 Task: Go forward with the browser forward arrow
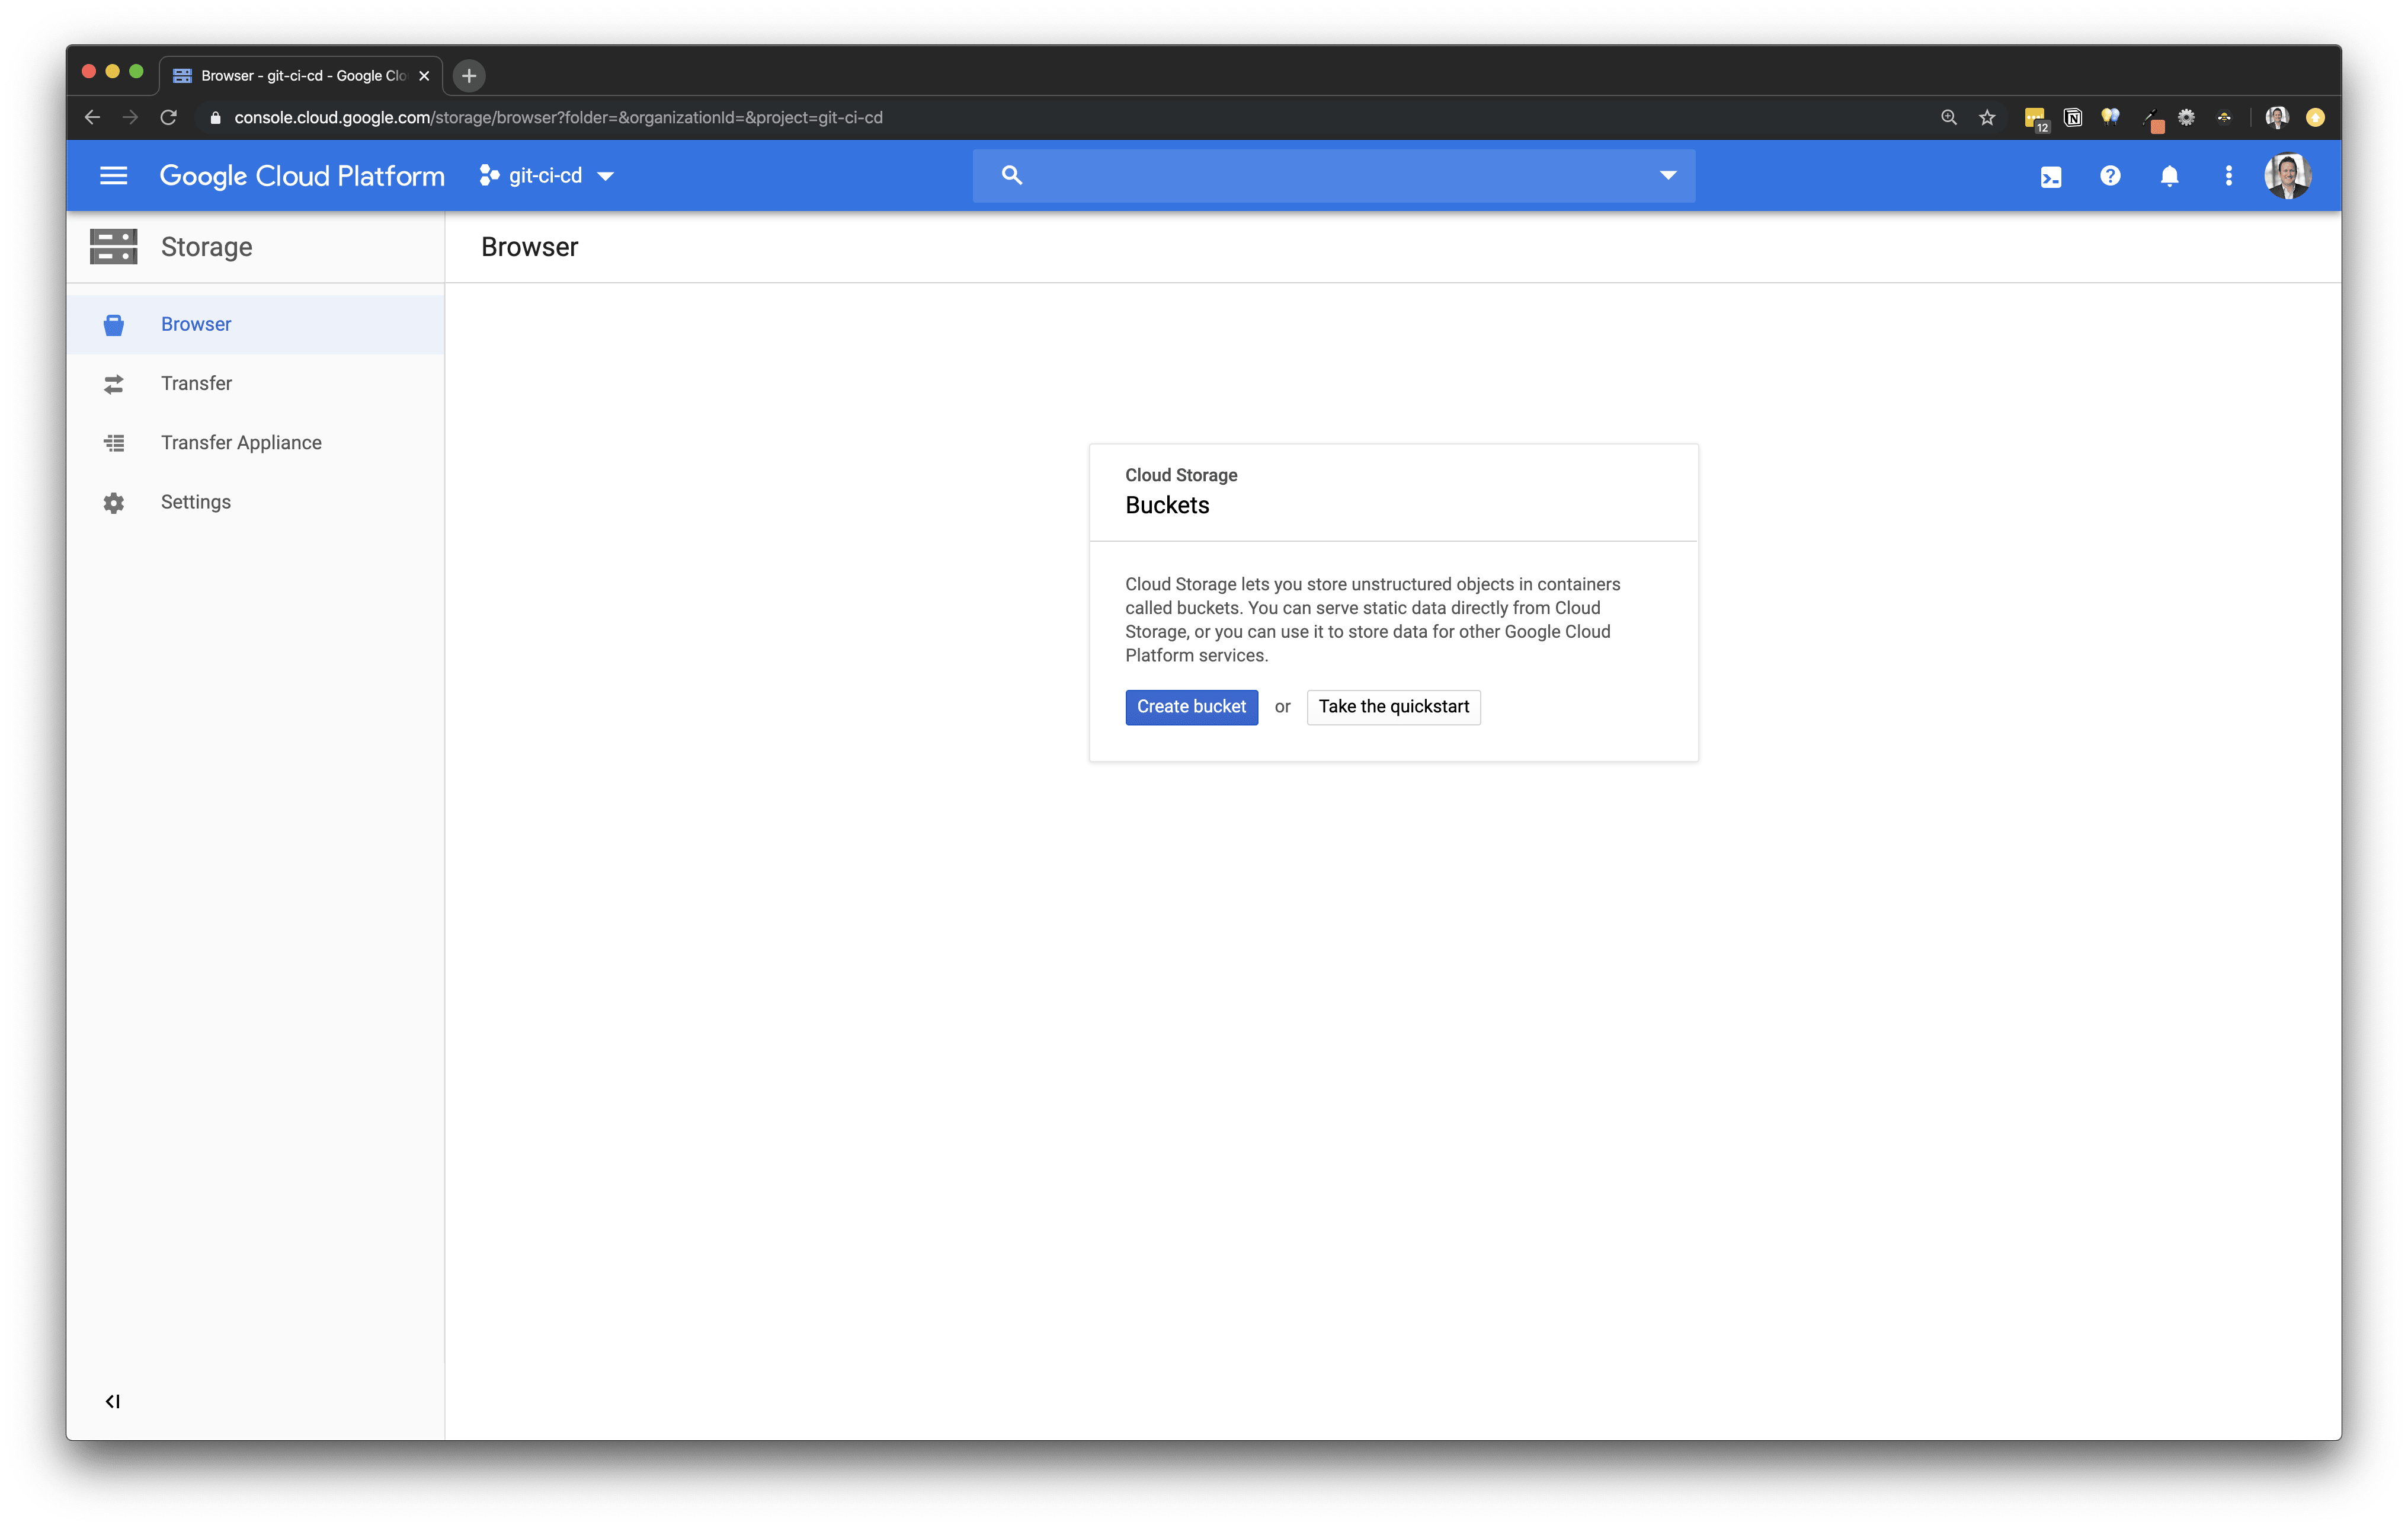(130, 117)
